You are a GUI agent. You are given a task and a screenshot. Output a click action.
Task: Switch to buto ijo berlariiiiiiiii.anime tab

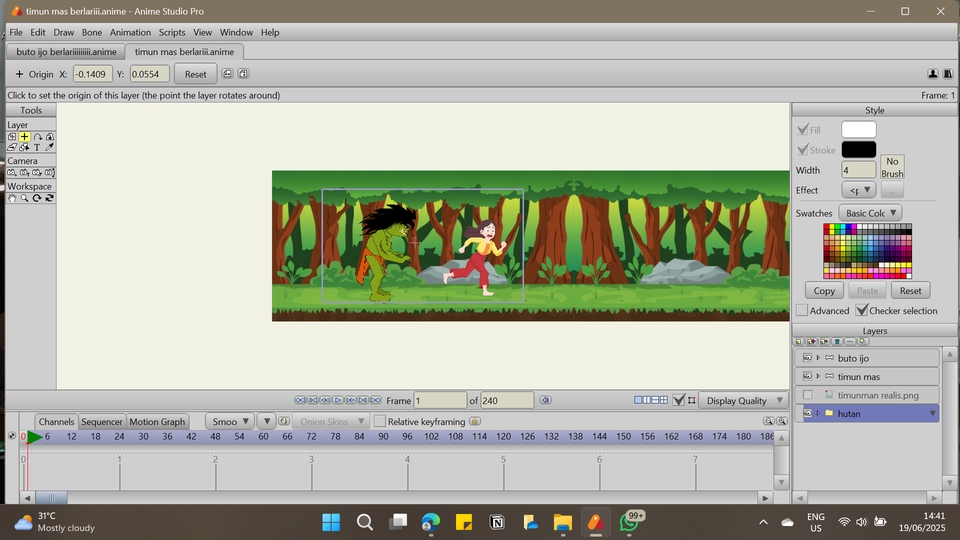point(66,52)
